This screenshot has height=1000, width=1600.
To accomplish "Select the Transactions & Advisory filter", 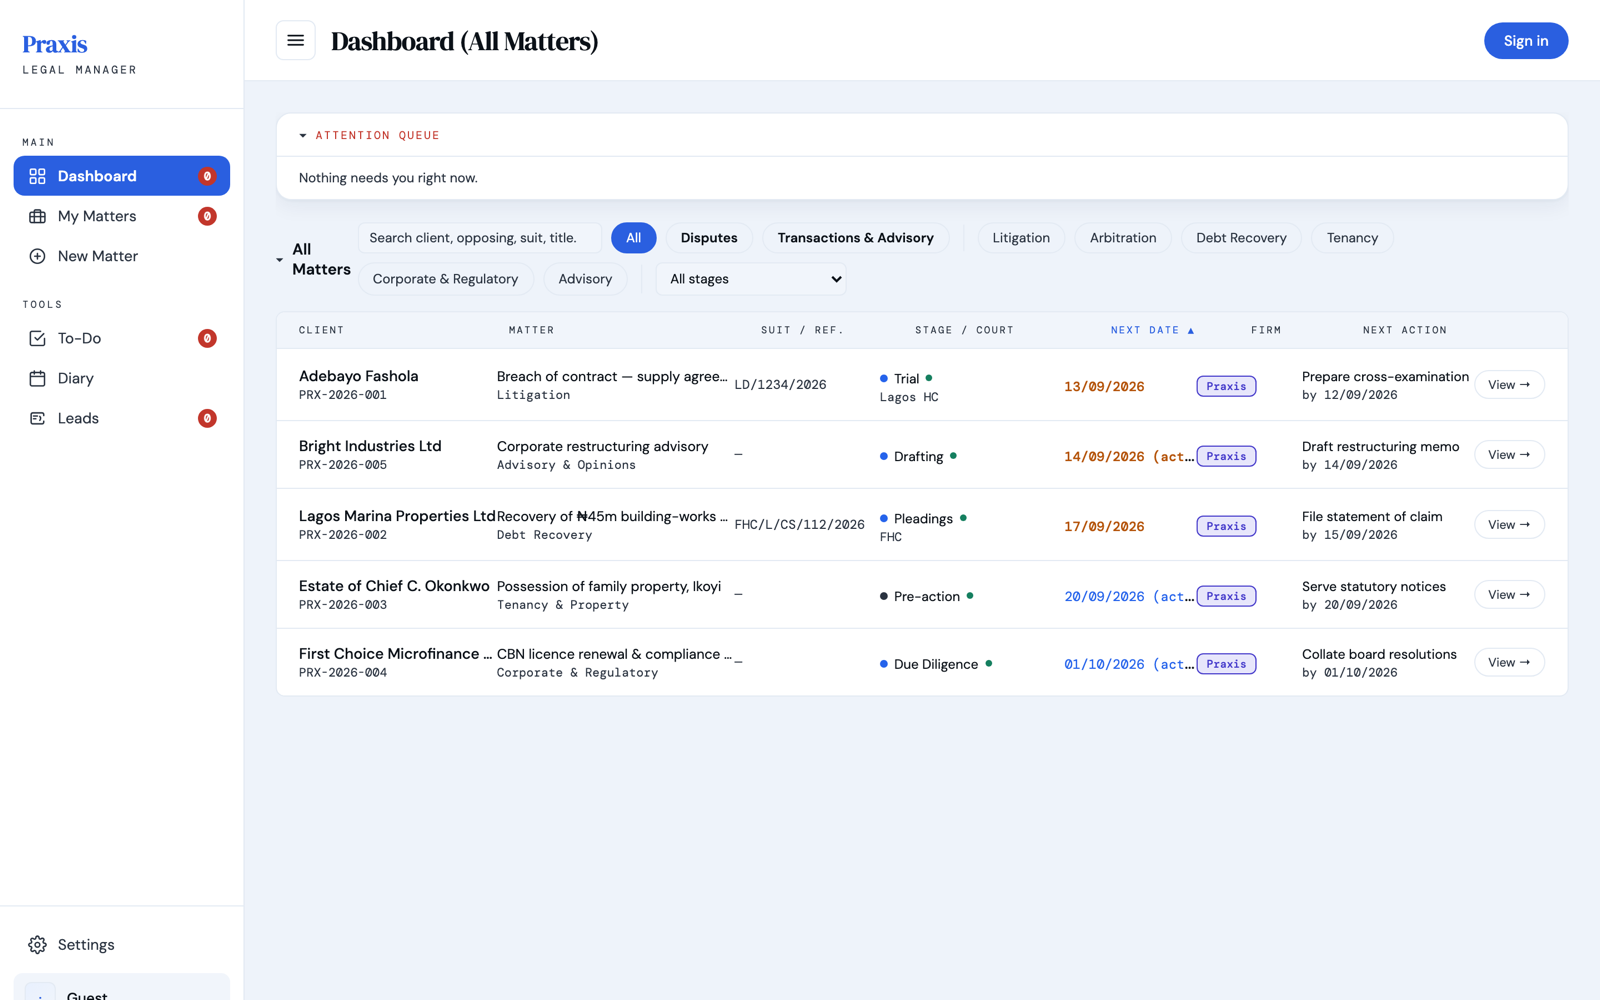I will tap(855, 238).
